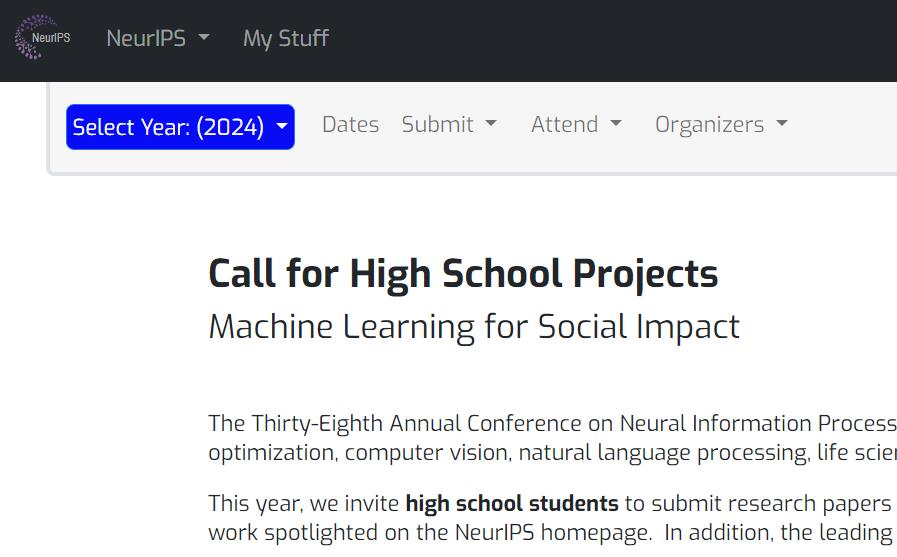Click the arrow next to Submit

point(491,125)
